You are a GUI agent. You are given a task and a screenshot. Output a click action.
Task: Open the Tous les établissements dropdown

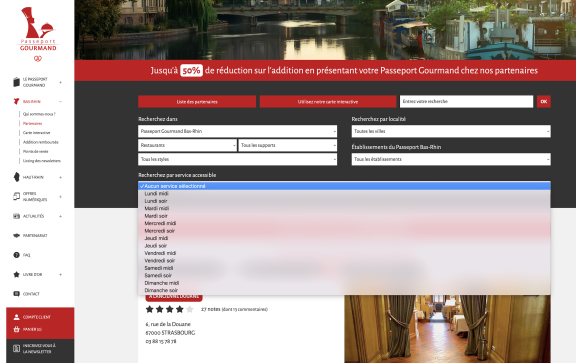tap(451, 159)
